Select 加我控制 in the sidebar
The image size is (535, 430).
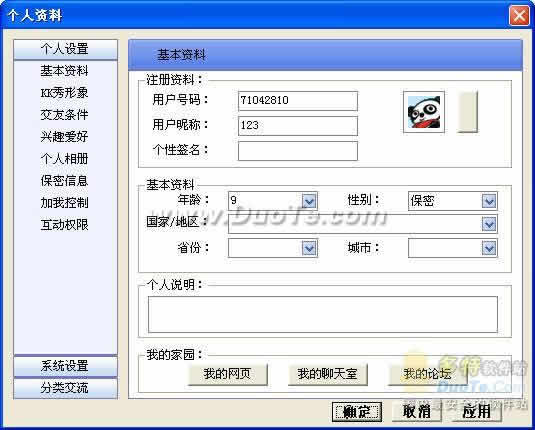(x=64, y=203)
